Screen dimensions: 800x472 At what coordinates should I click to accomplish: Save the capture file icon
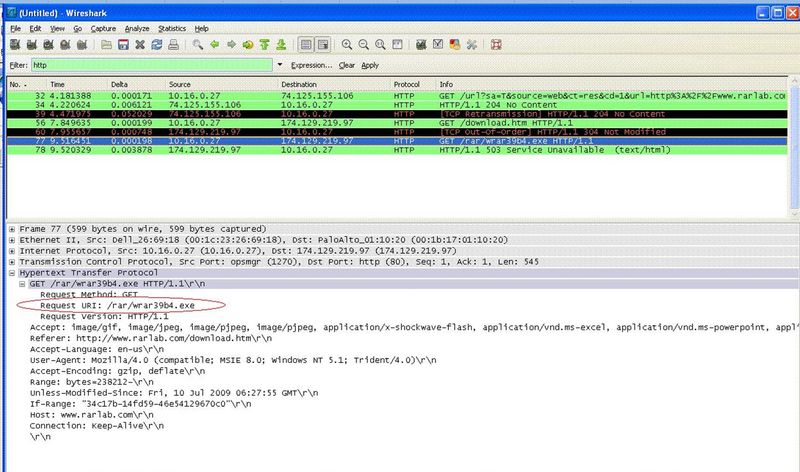point(123,45)
